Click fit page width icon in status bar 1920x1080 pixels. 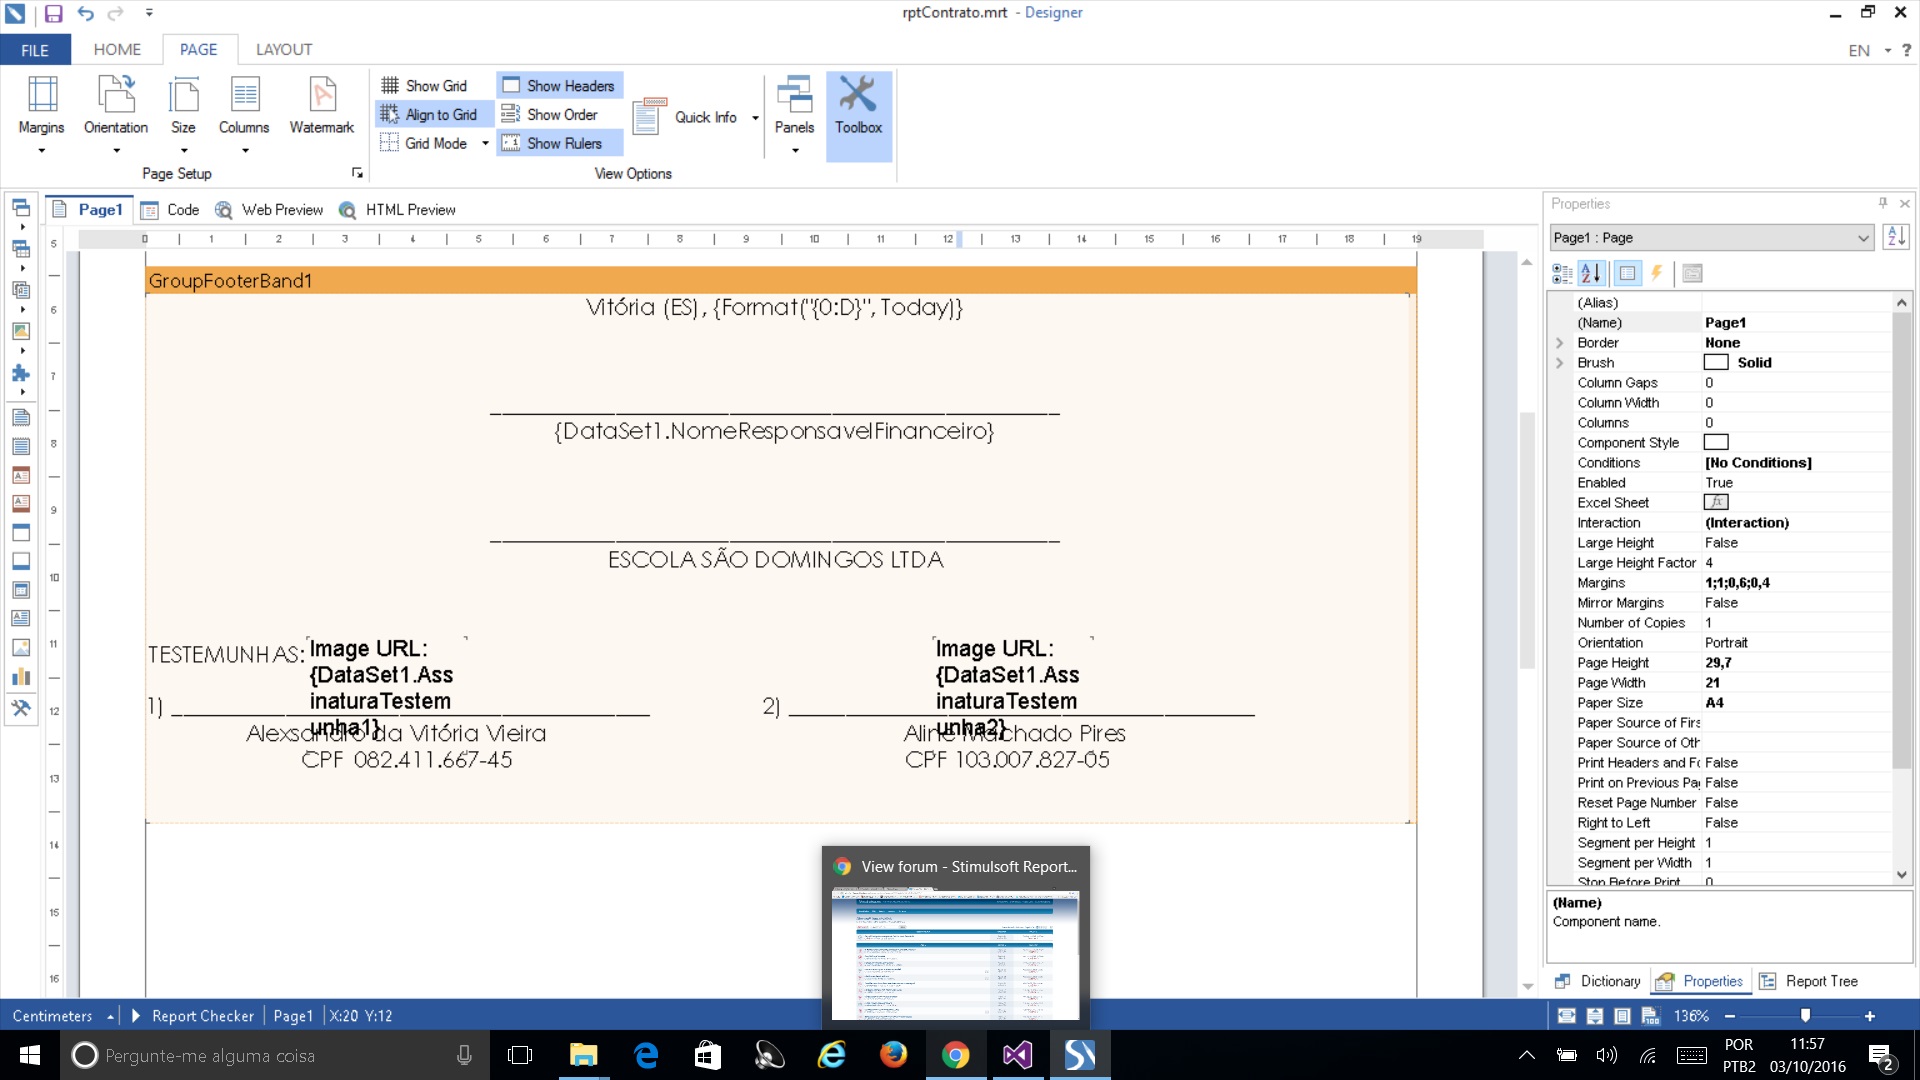(x=1566, y=1016)
